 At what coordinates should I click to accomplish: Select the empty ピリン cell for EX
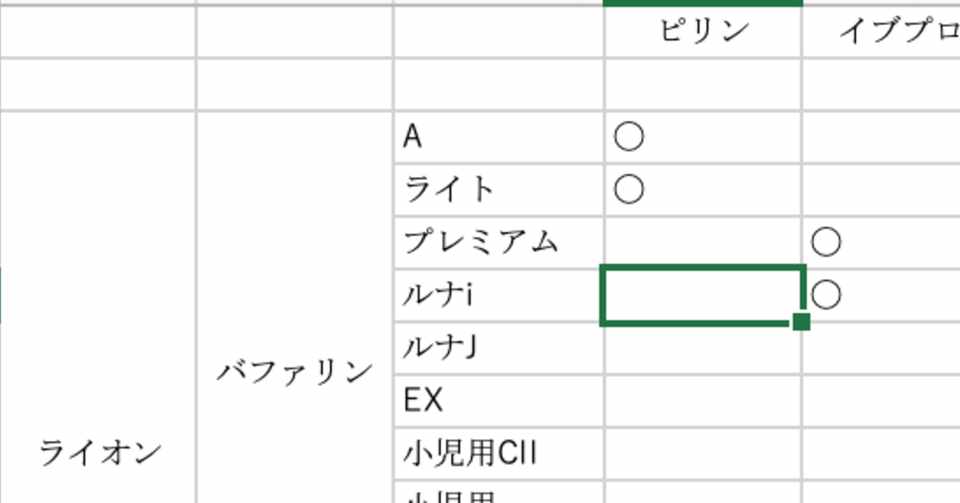tap(703, 401)
